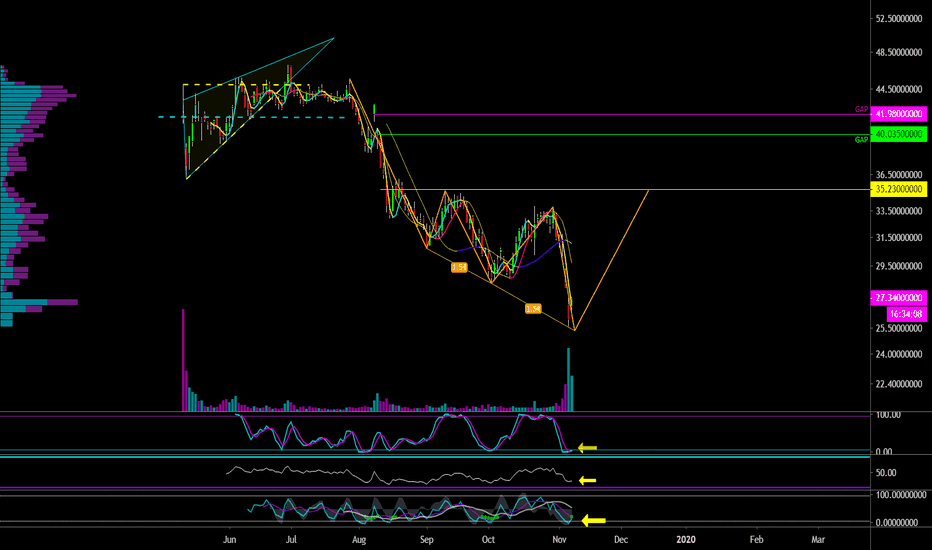
Task: Click the 22.40000000 price scale label
Action: coord(899,384)
